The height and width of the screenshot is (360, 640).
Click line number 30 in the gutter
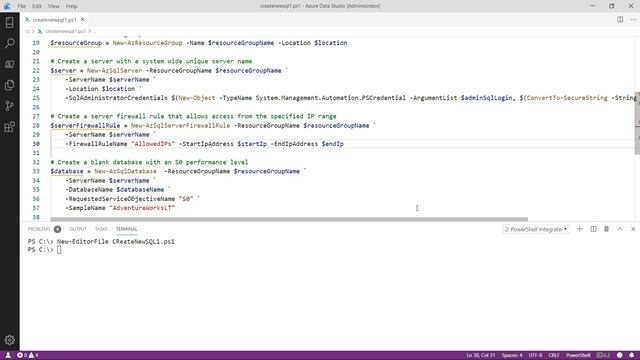tap(36, 144)
